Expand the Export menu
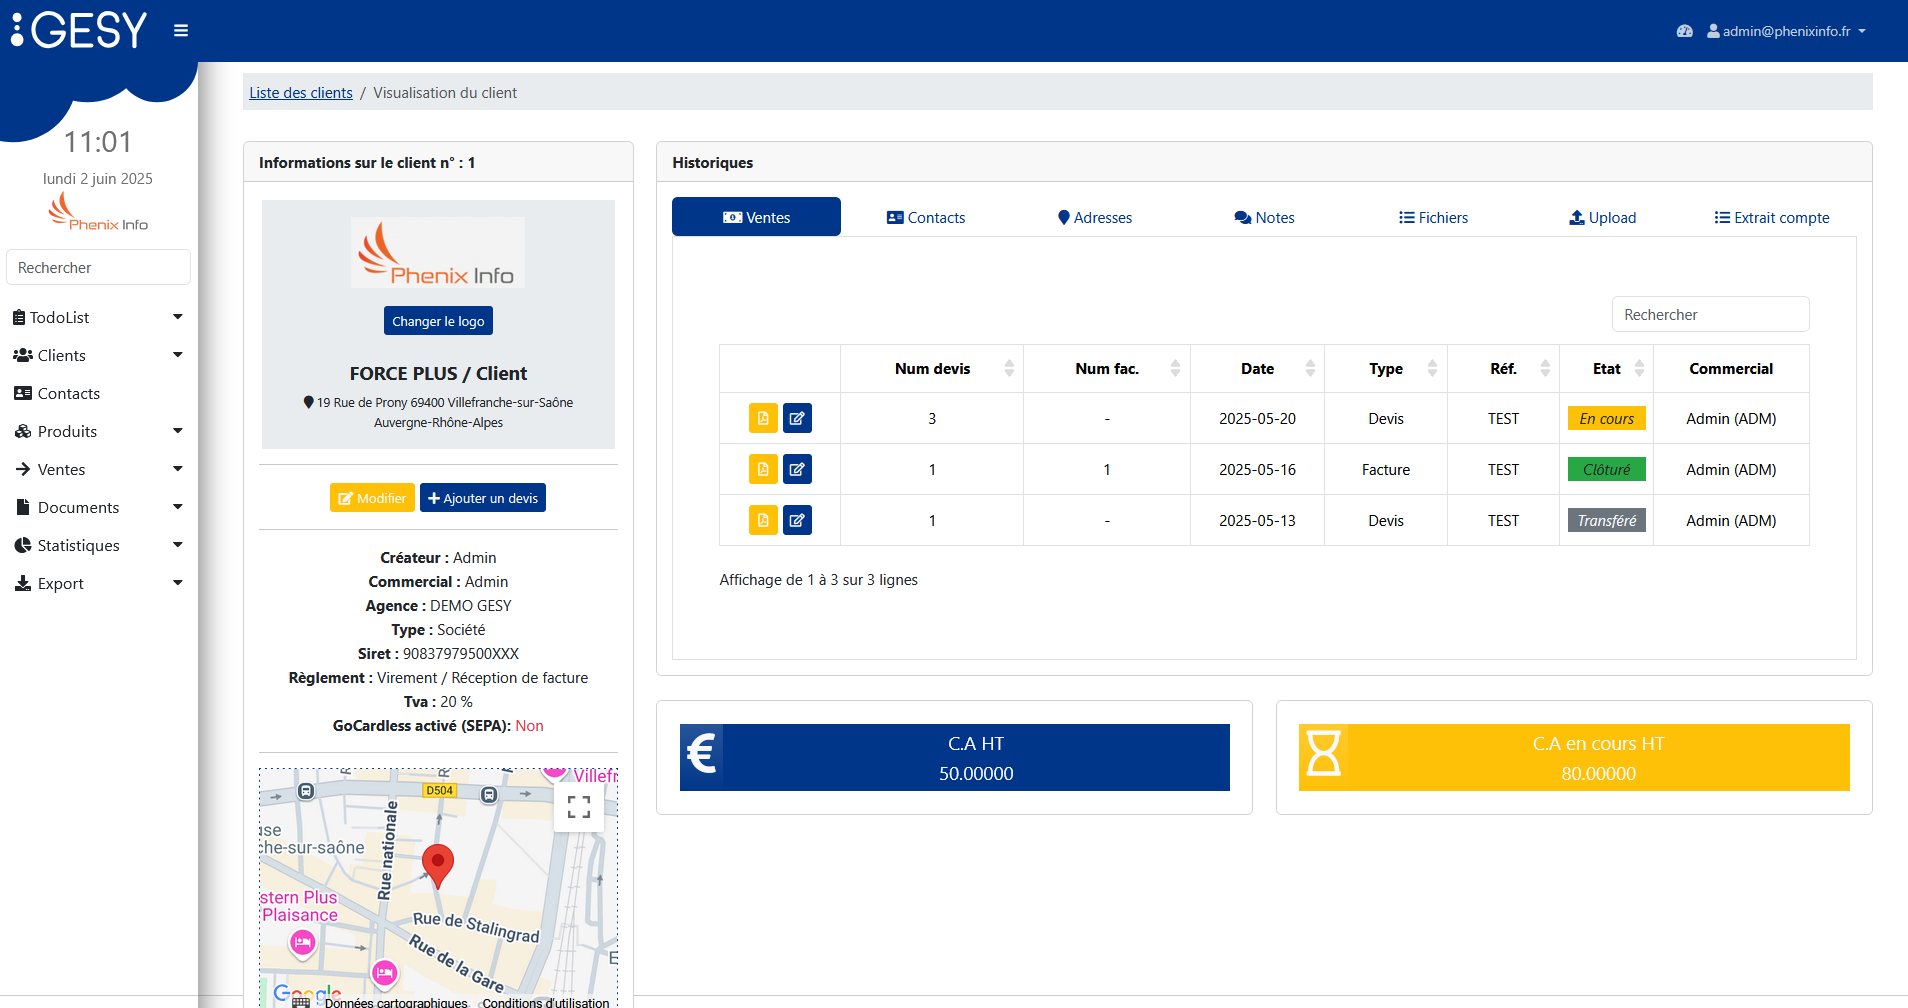The width and height of the screenshot is (1908, 1008). tap(98, 583)
